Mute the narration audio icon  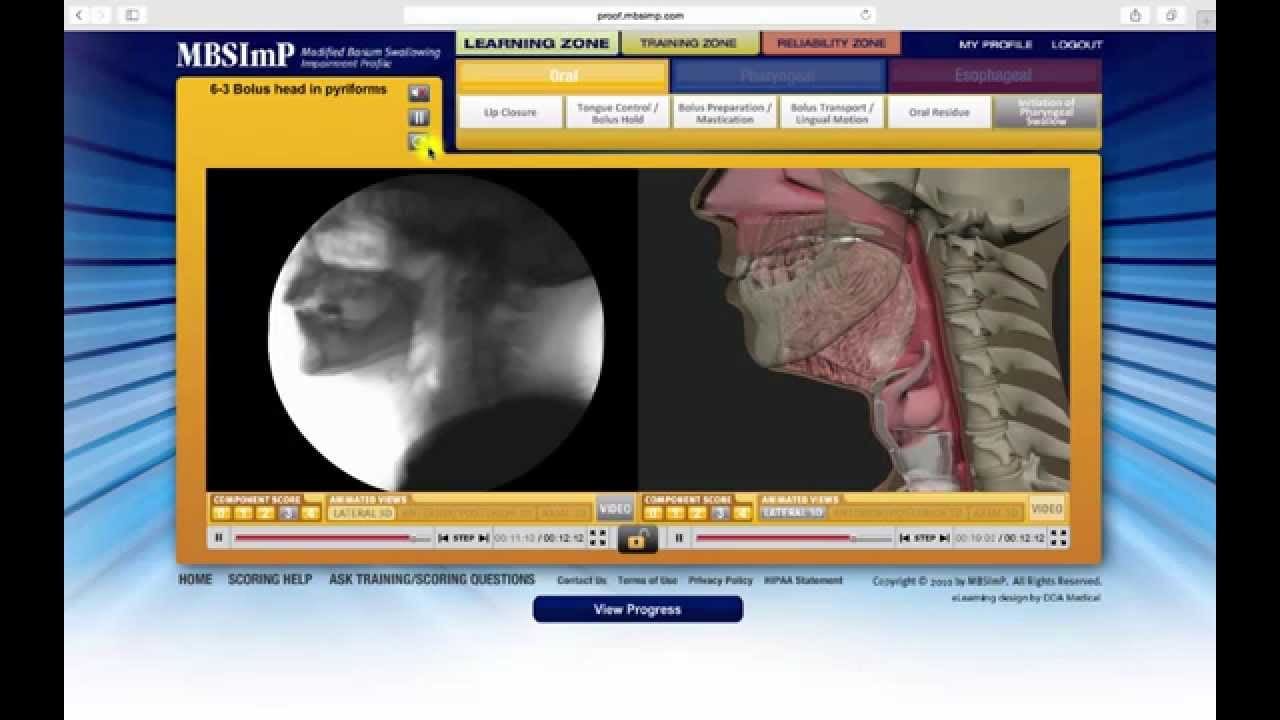tap(419, 93)
